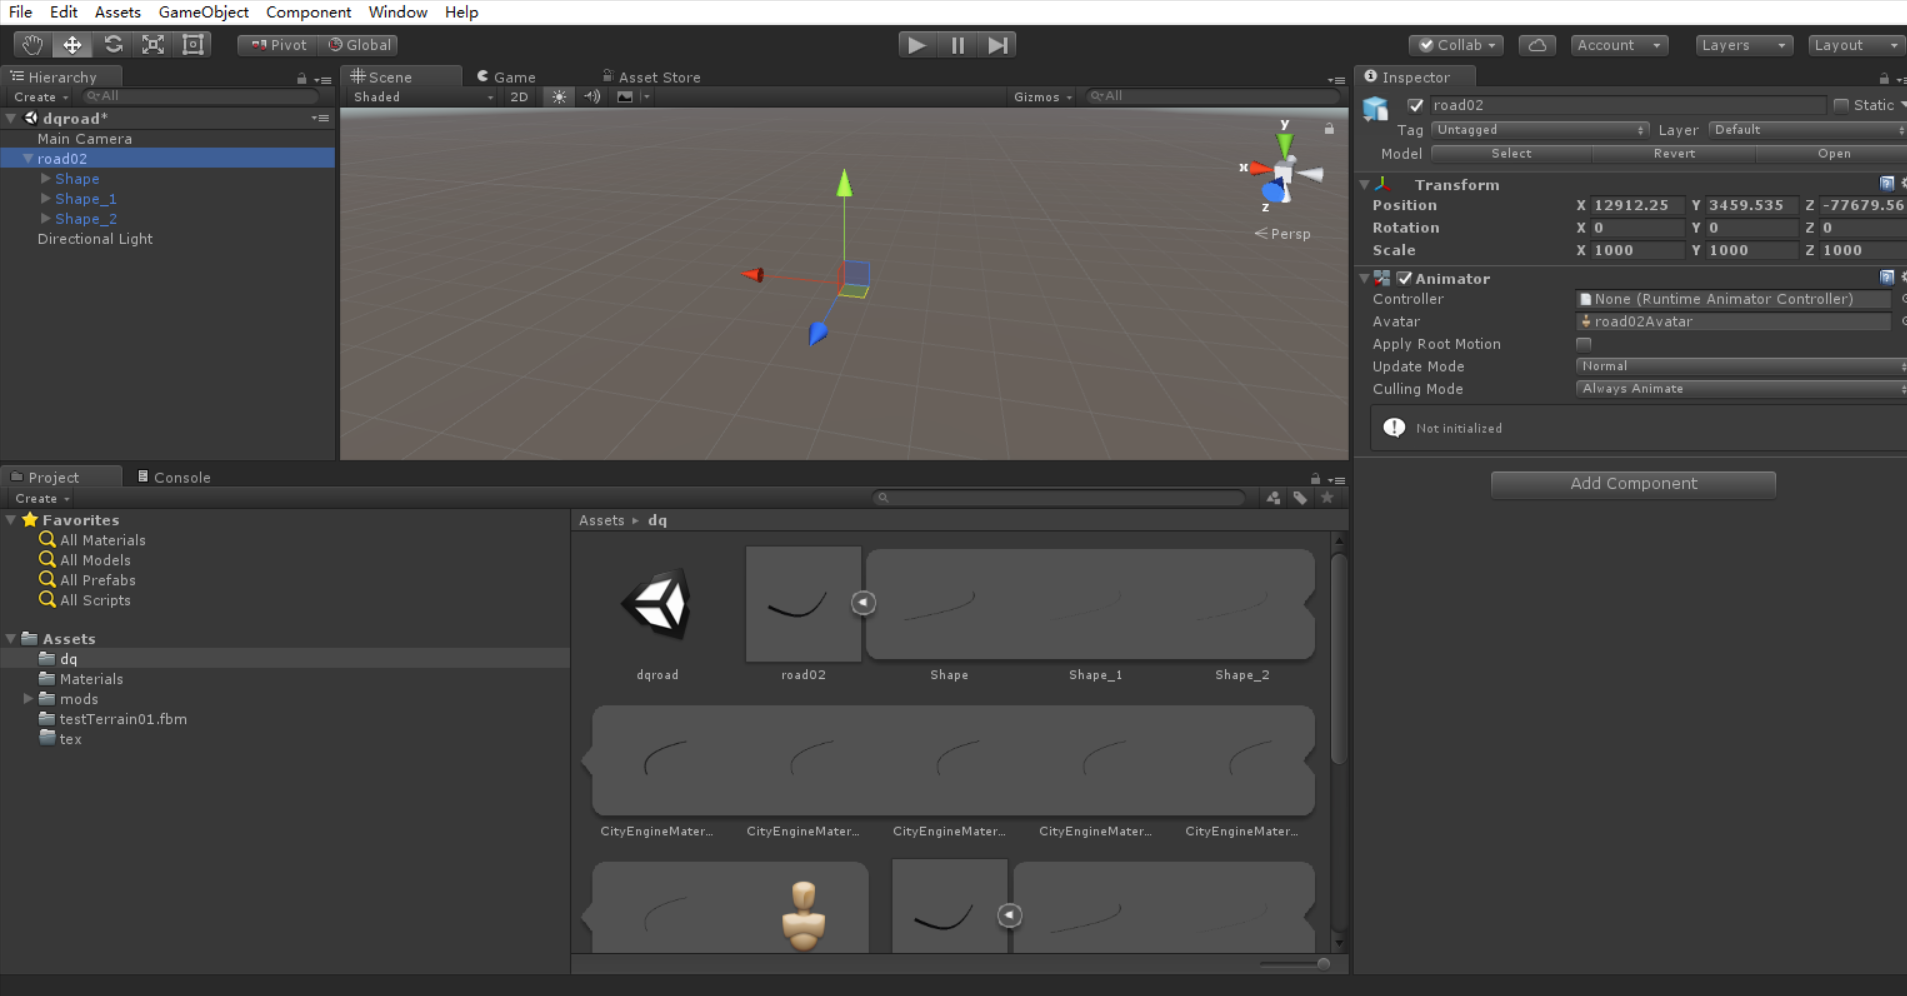Search by type icon in Project
The image size is (1907, 996).
pyautogui.click(x=1273, y=498)
